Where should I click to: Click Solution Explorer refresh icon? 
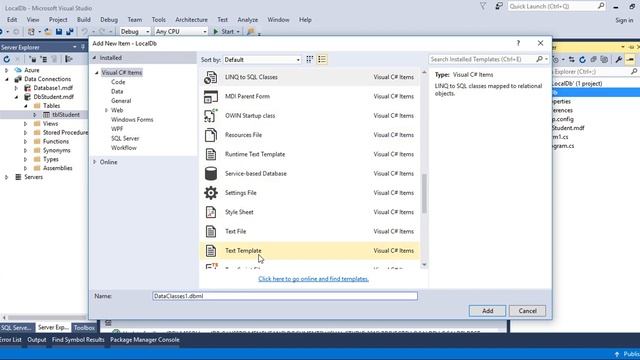pyautogui.click(x=582, y=60)
